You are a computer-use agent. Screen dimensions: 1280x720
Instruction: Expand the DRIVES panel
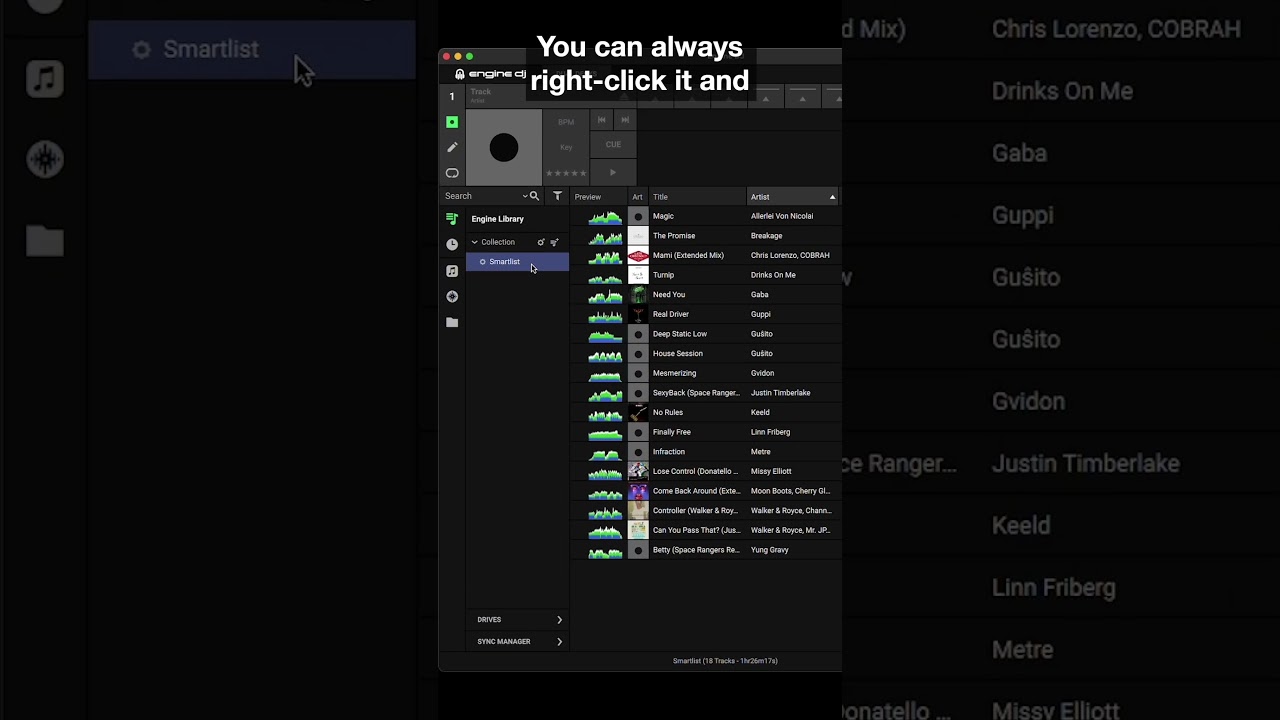518,620
